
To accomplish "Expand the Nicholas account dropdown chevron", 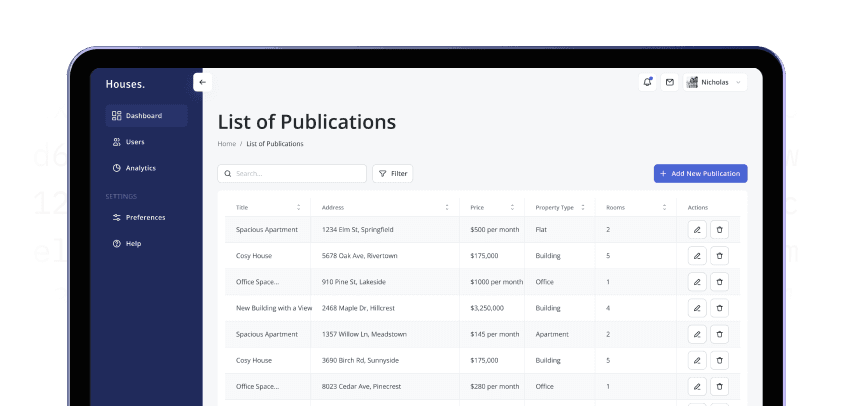I will pos(738,83).
